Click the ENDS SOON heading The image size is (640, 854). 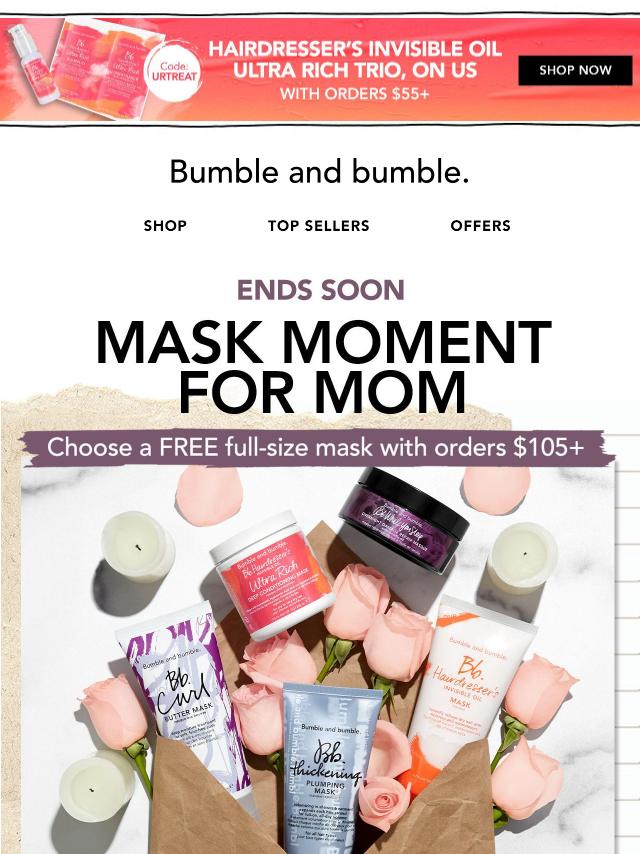point(321,290)
